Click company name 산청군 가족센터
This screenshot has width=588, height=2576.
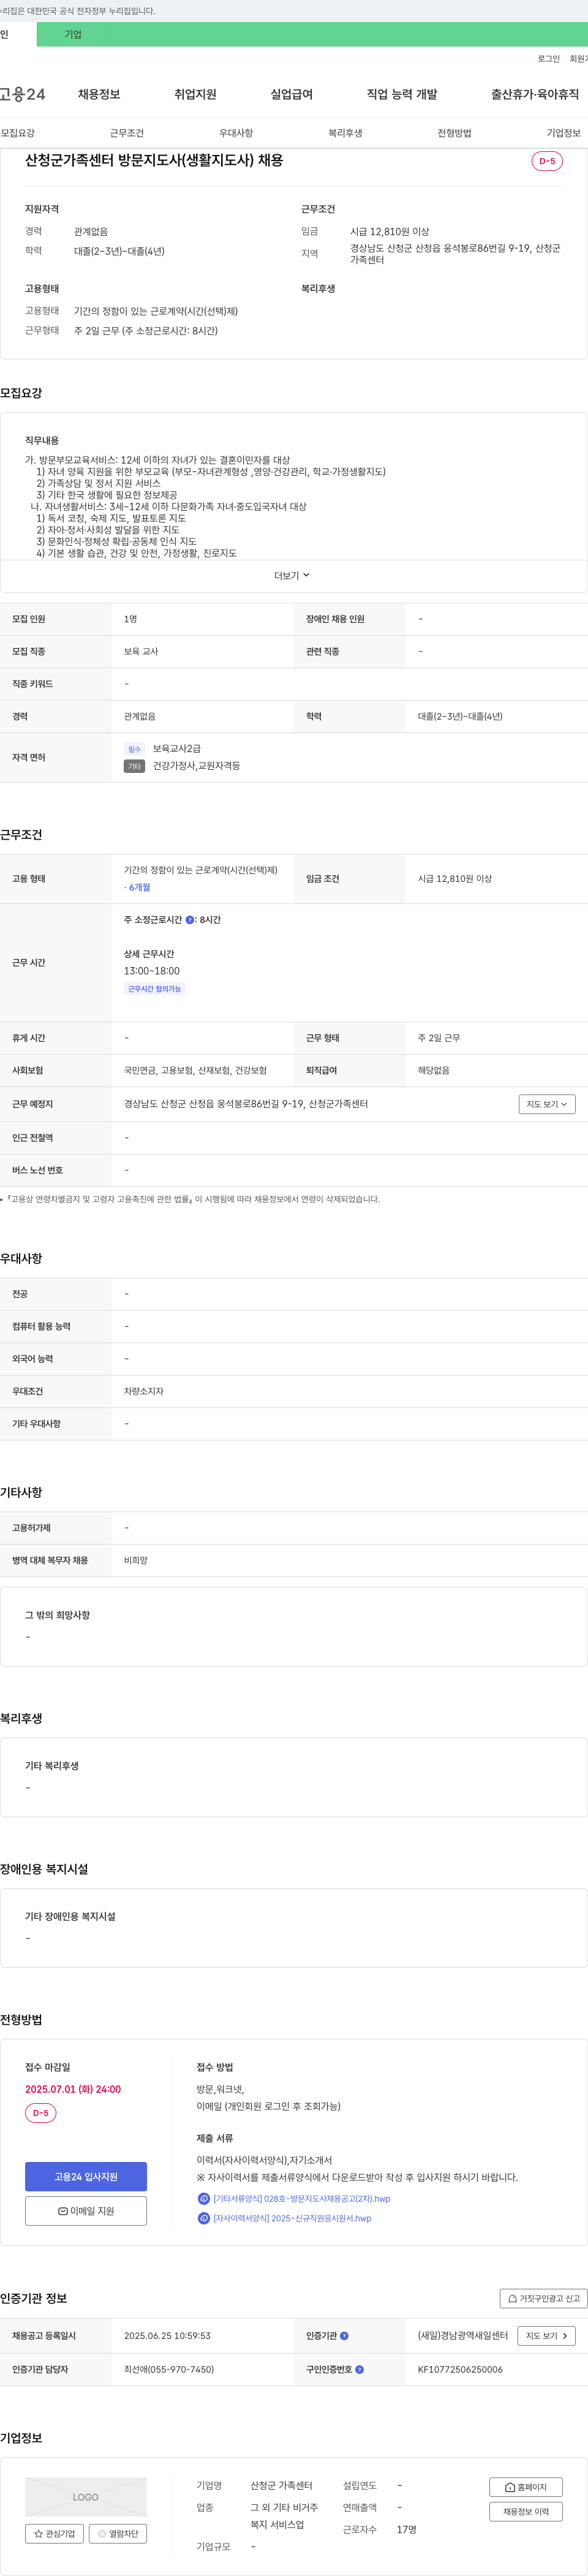tap(281, 2486)
